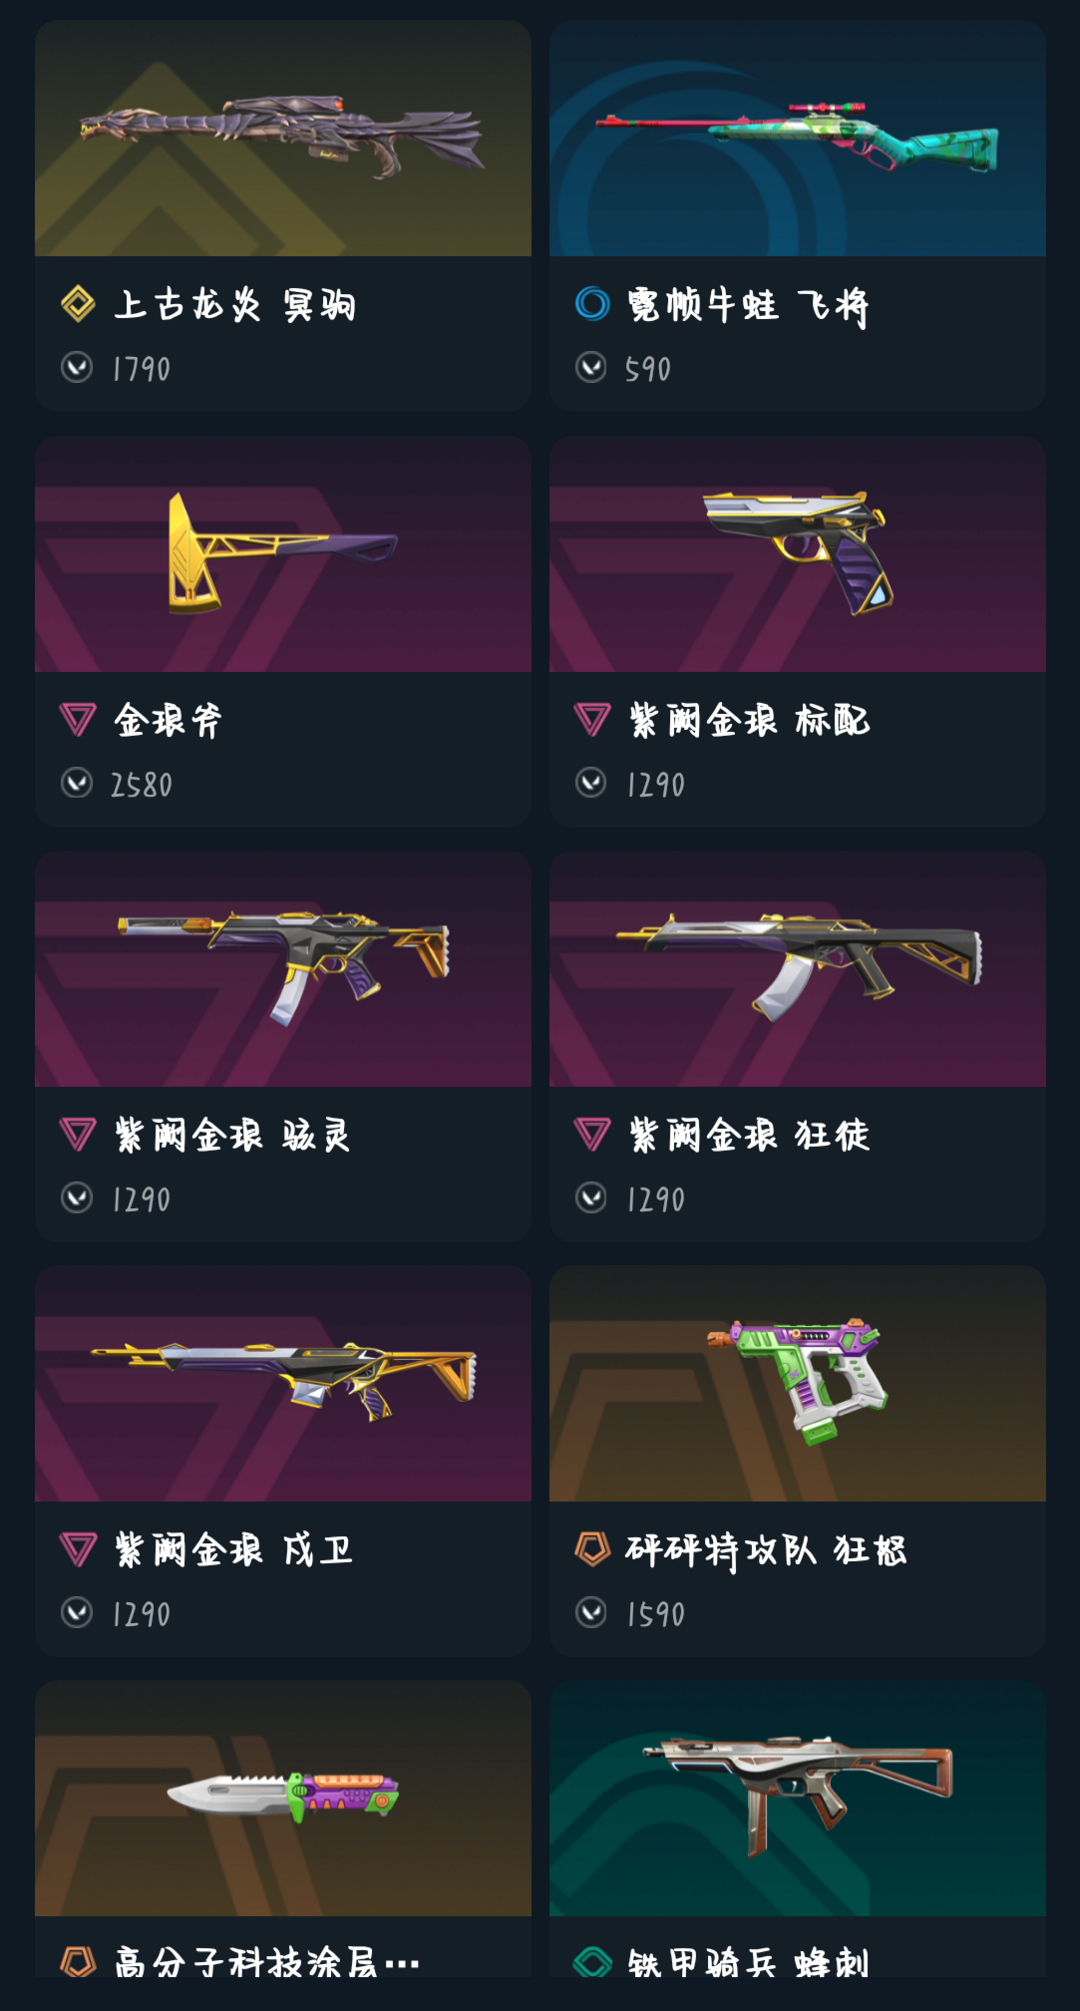Click the VP currency icon next to 2580
The height and width of the screenshot is (2011, 1080).
(77, 782)
